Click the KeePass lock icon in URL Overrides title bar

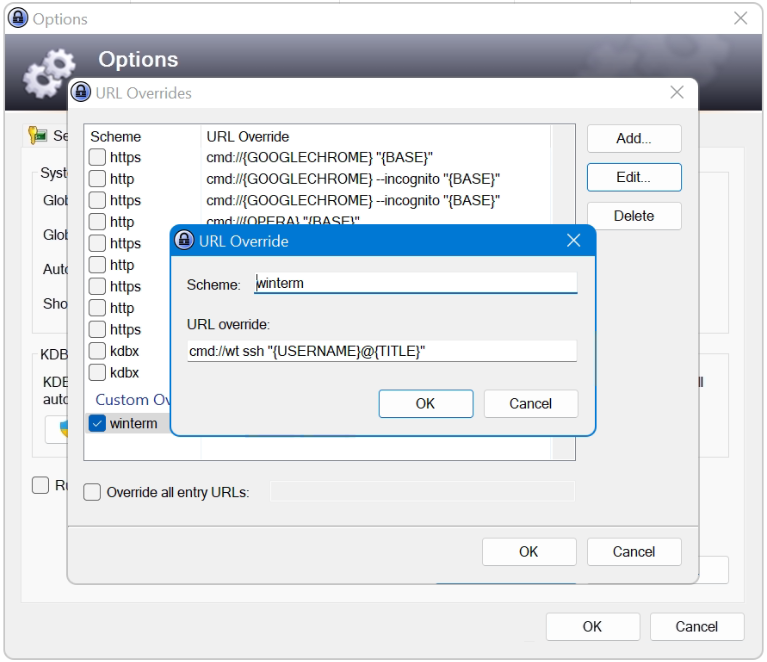[81, 92]
